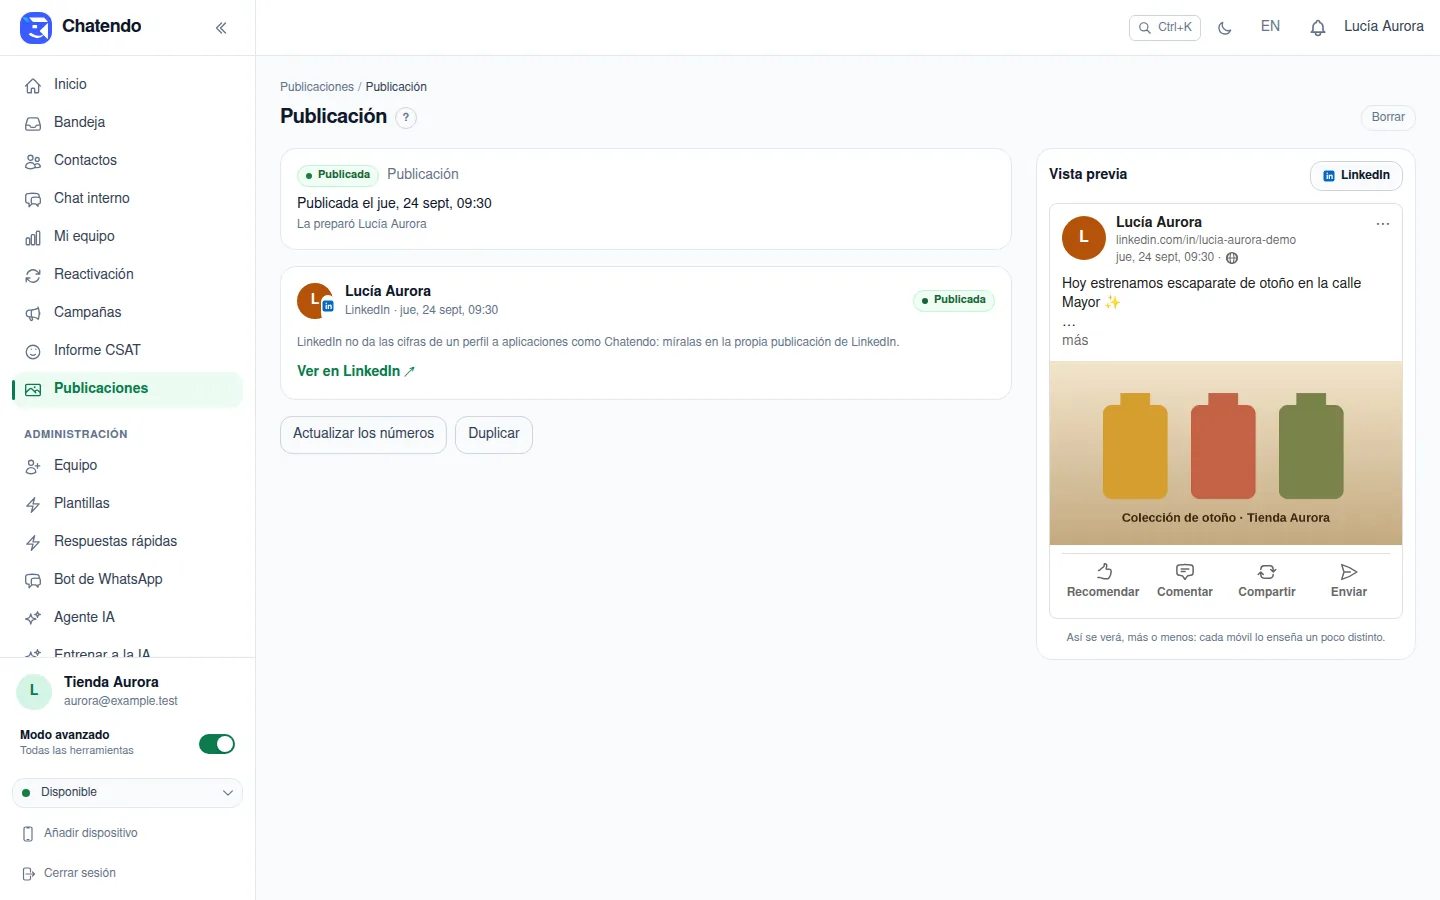Collapse the sidebar with double-chevron icon

(221, 28)
